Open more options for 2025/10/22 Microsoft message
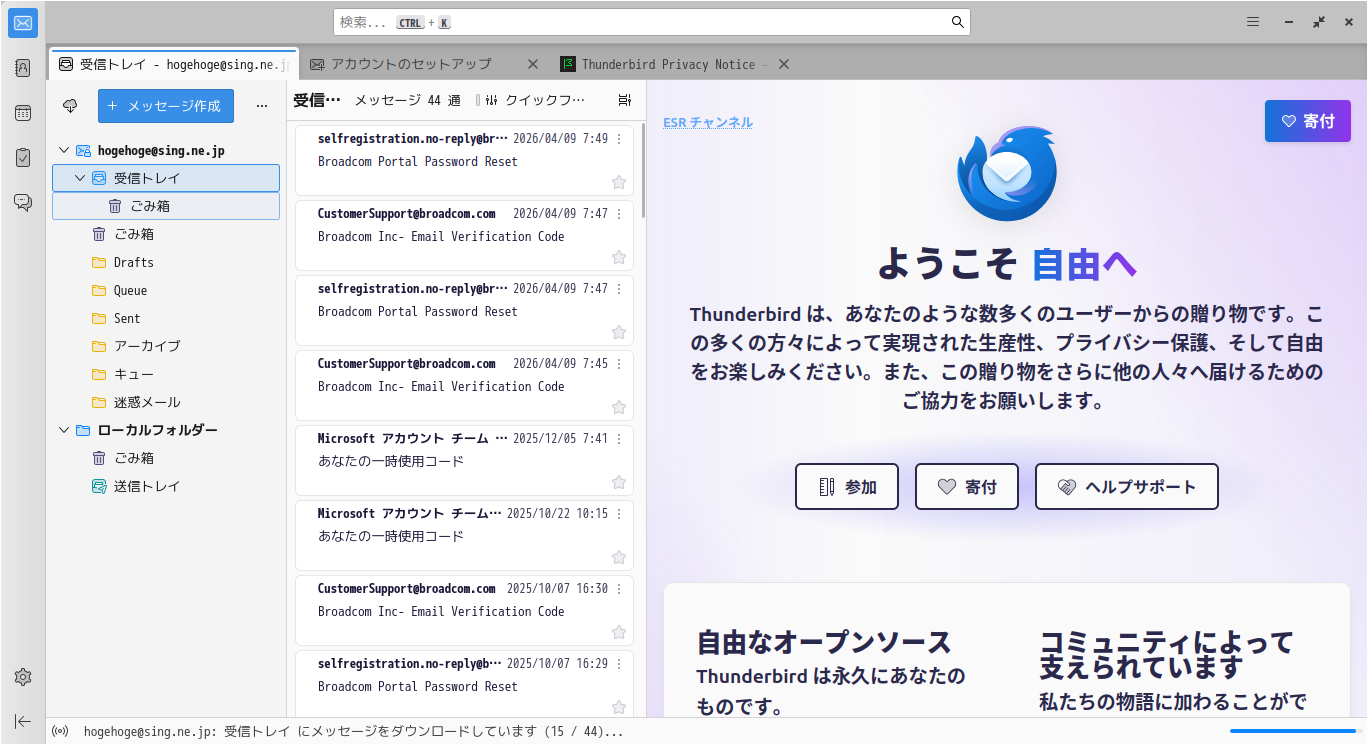Screen dimensions: 1368x745 619,514
